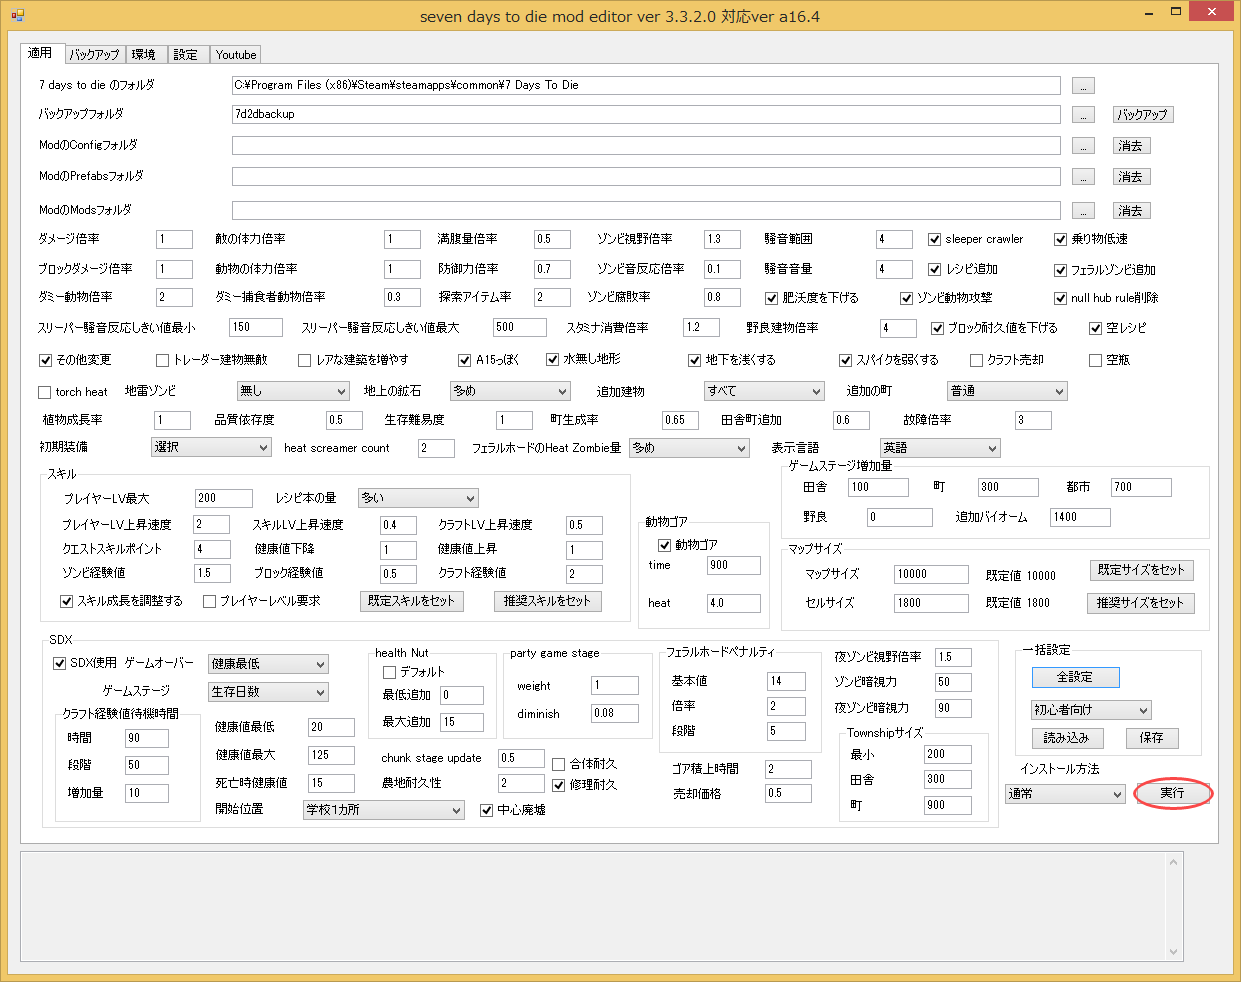Click the heat screamer count field
1241x982 pixels.
pyautogui.click(x=437, y=449)
